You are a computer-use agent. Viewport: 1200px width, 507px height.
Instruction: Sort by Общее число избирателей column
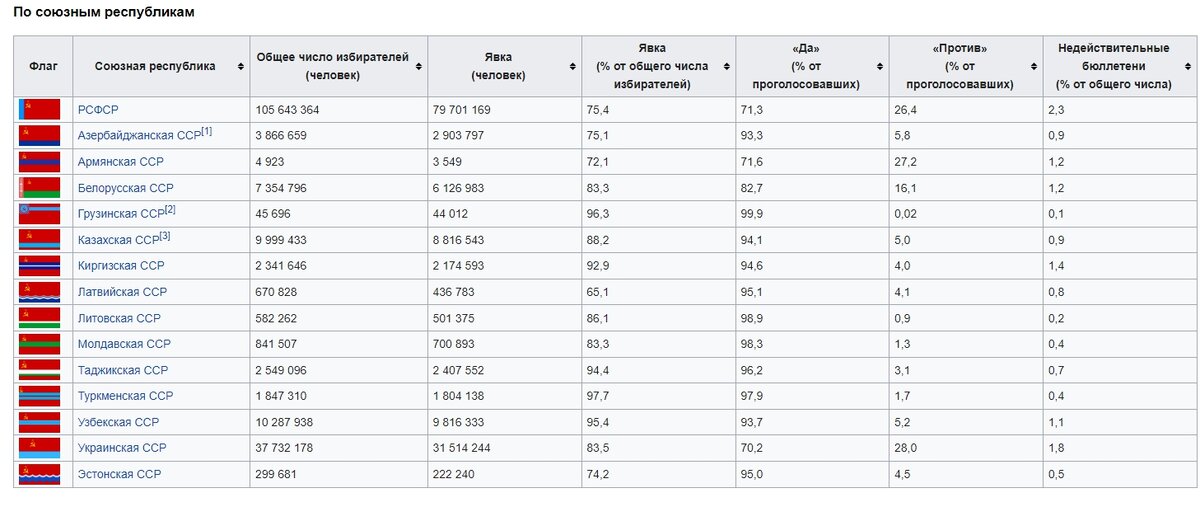418,67
